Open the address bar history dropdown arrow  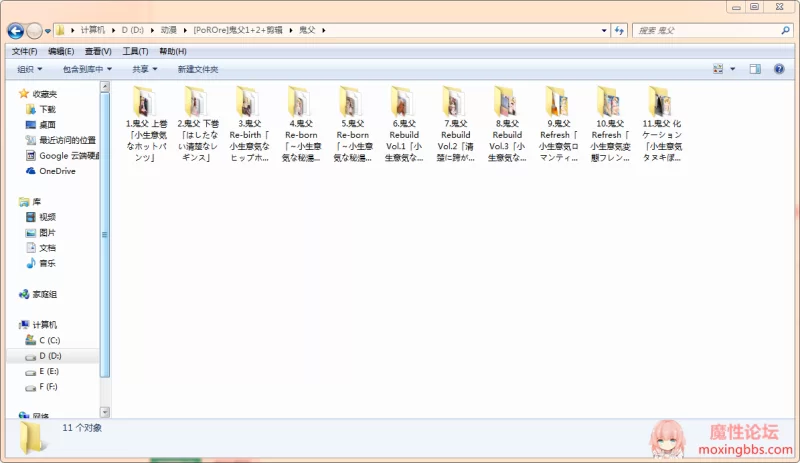point(604,31)
